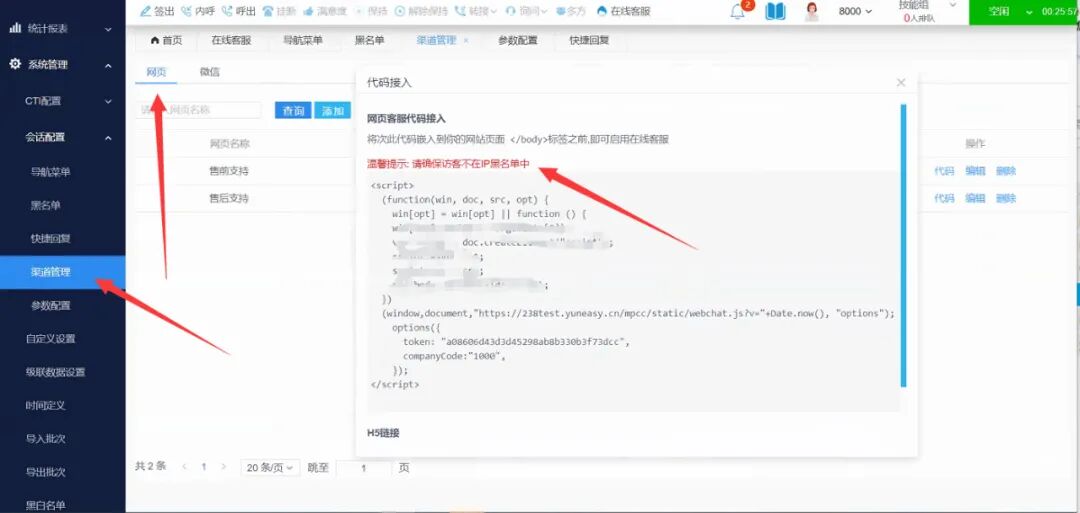Click the 售前支持 table cell

click(x=229, y=171)
